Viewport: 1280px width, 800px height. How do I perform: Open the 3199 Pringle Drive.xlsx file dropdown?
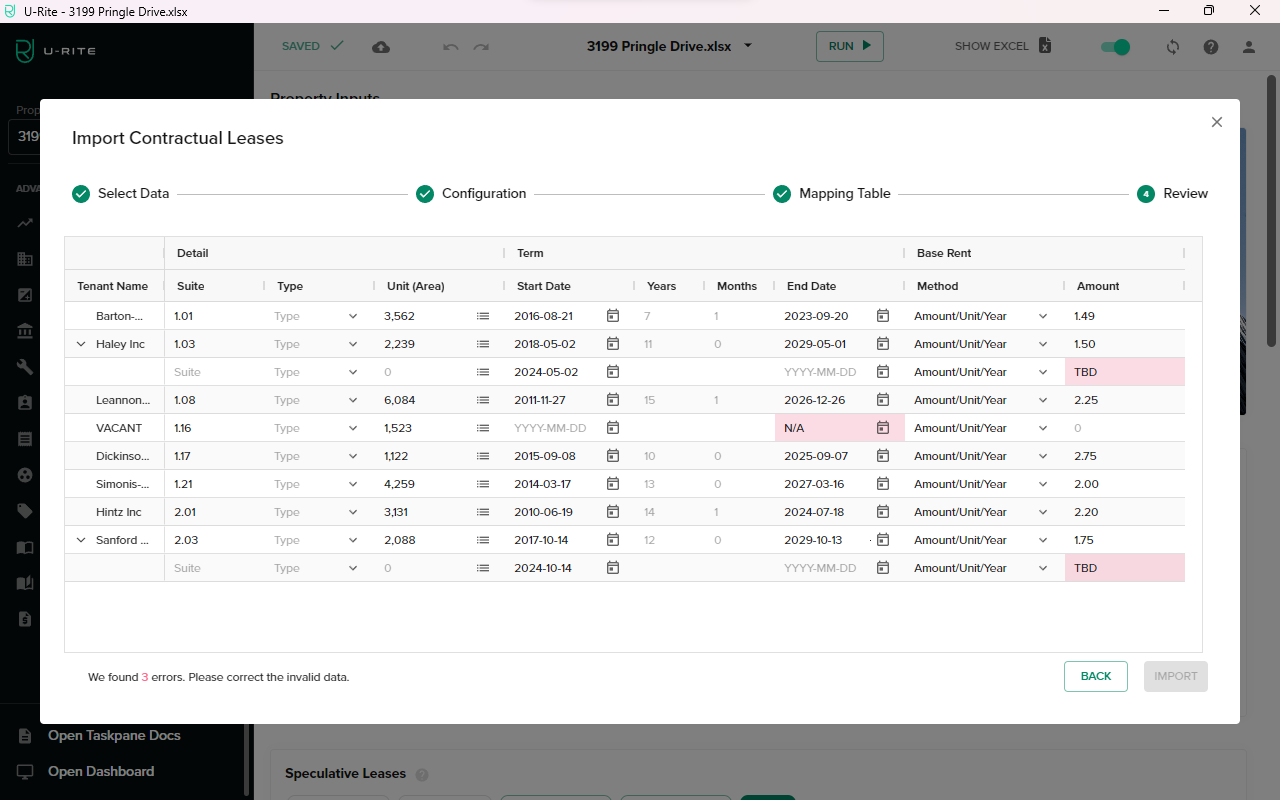(748, 46)
